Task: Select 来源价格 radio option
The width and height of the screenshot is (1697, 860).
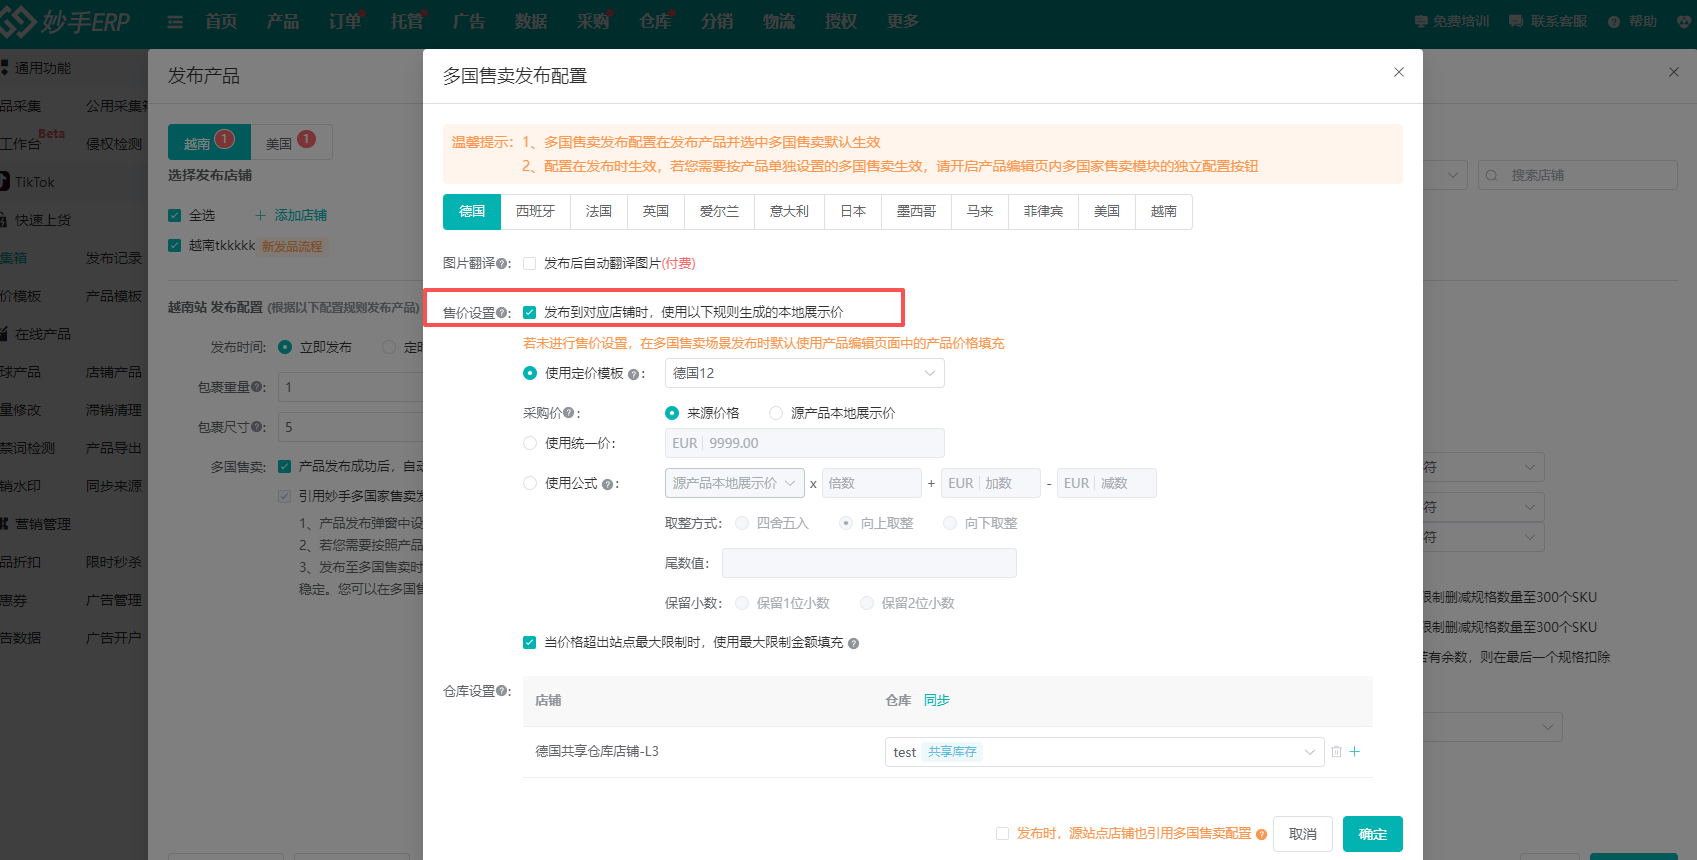Action: click(x=672, y=413)
